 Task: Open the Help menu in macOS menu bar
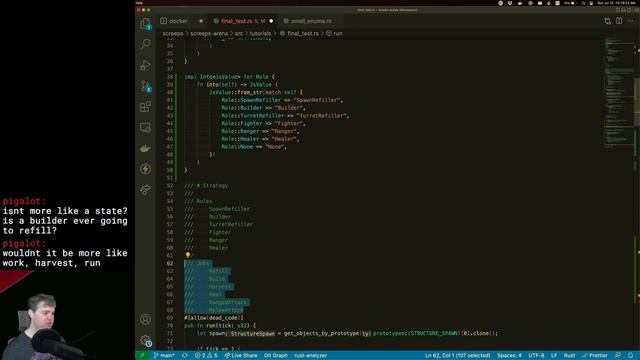coord(140,3)
